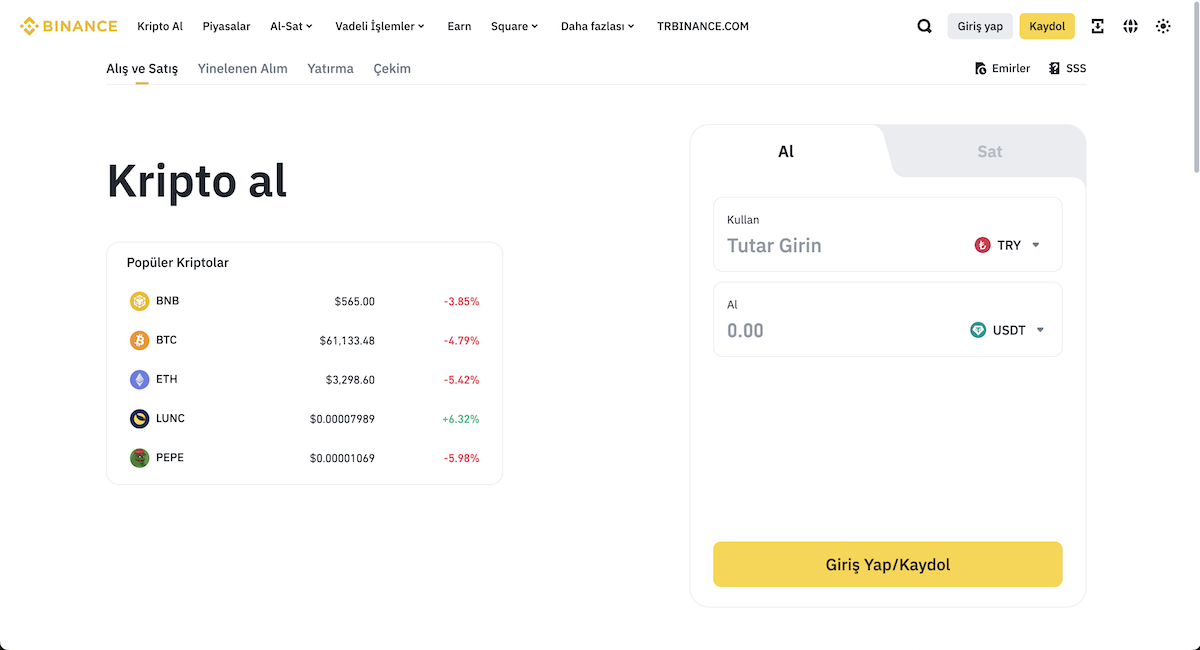The image size is (1200, 650).
Task: Open the language globe icon
Action: [x=1130, y=26]
